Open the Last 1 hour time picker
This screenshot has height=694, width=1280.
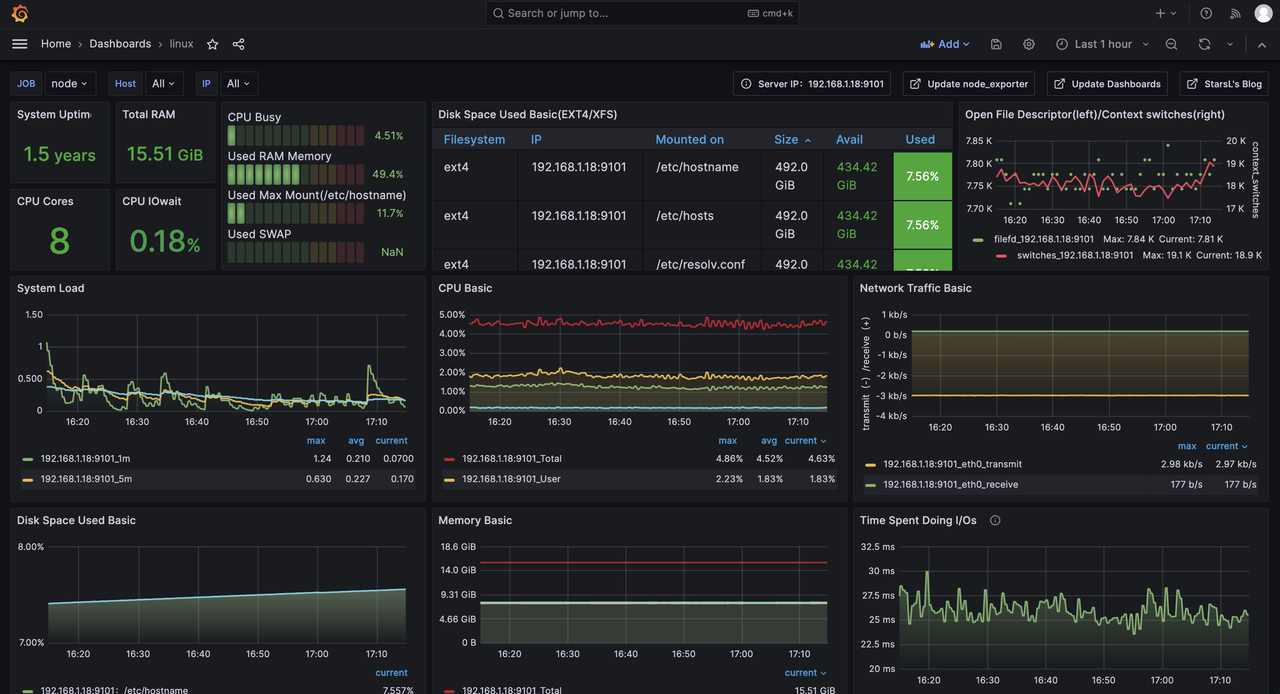(1102, 44)
